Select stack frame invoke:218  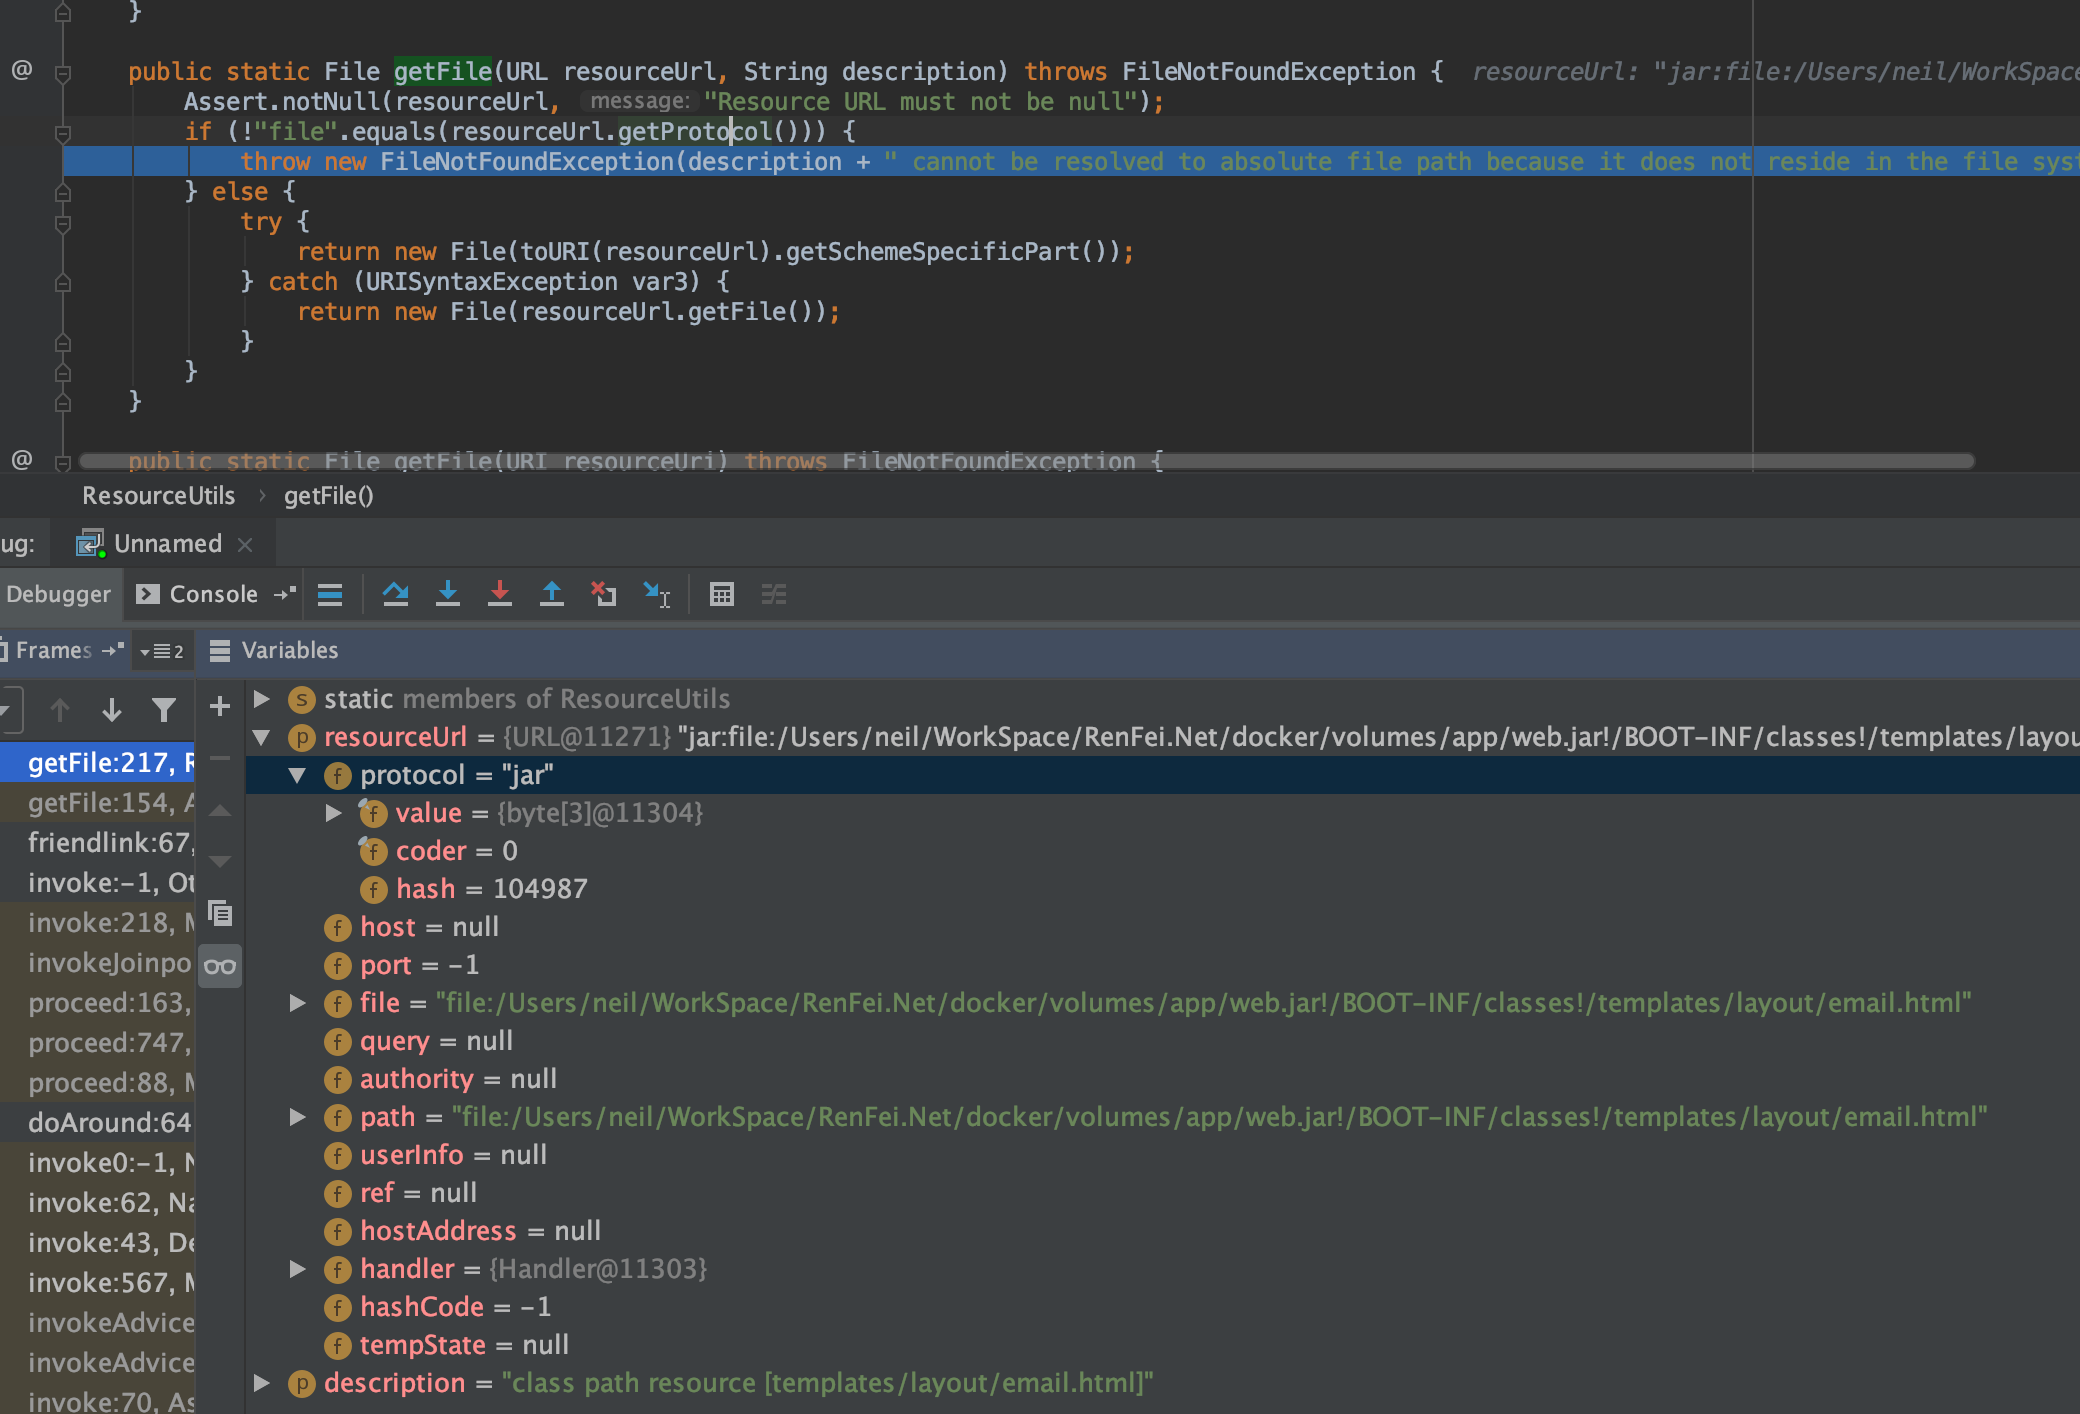coord(97,923)
